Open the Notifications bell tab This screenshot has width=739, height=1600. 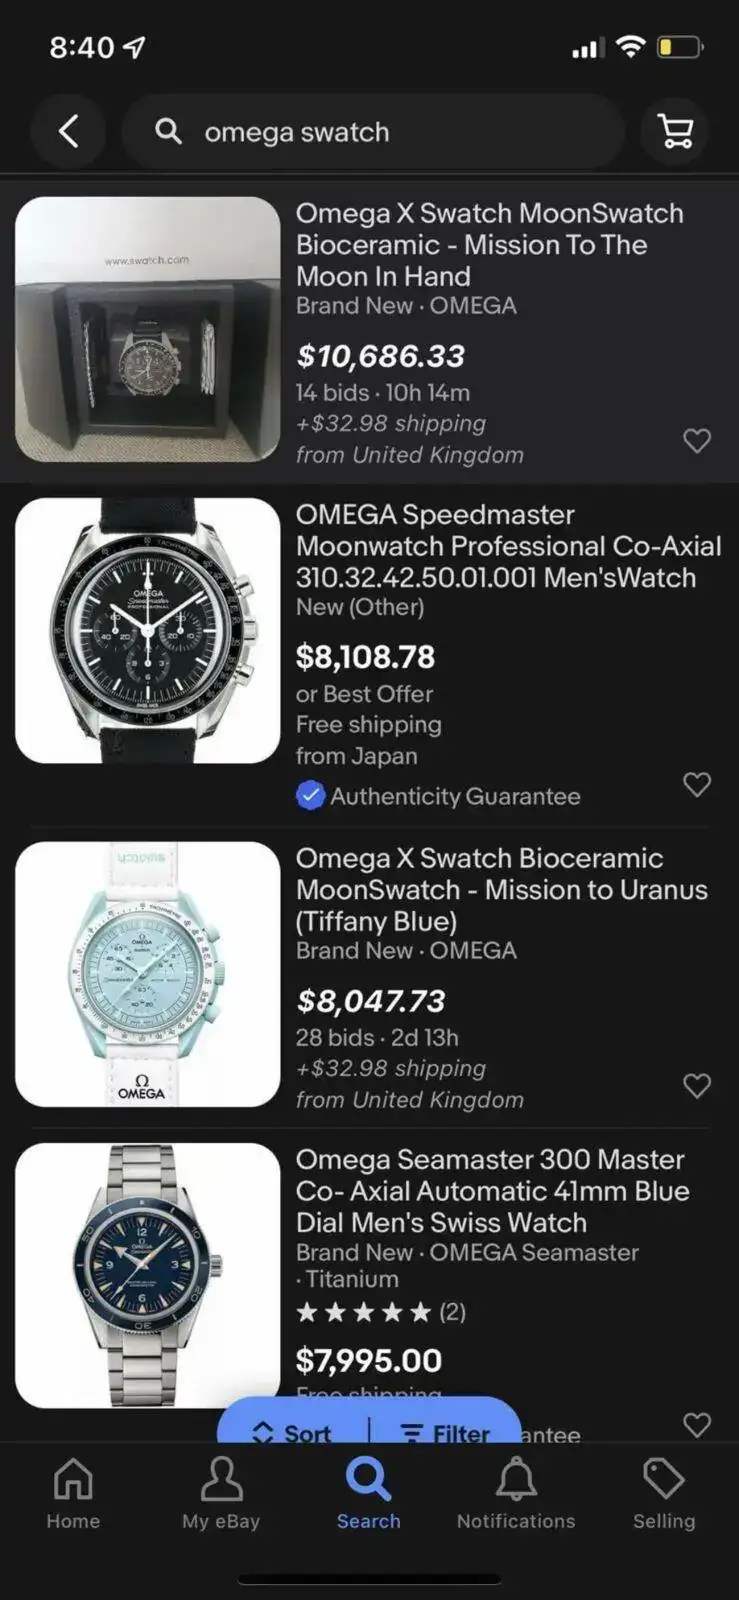coord(516,1492)
